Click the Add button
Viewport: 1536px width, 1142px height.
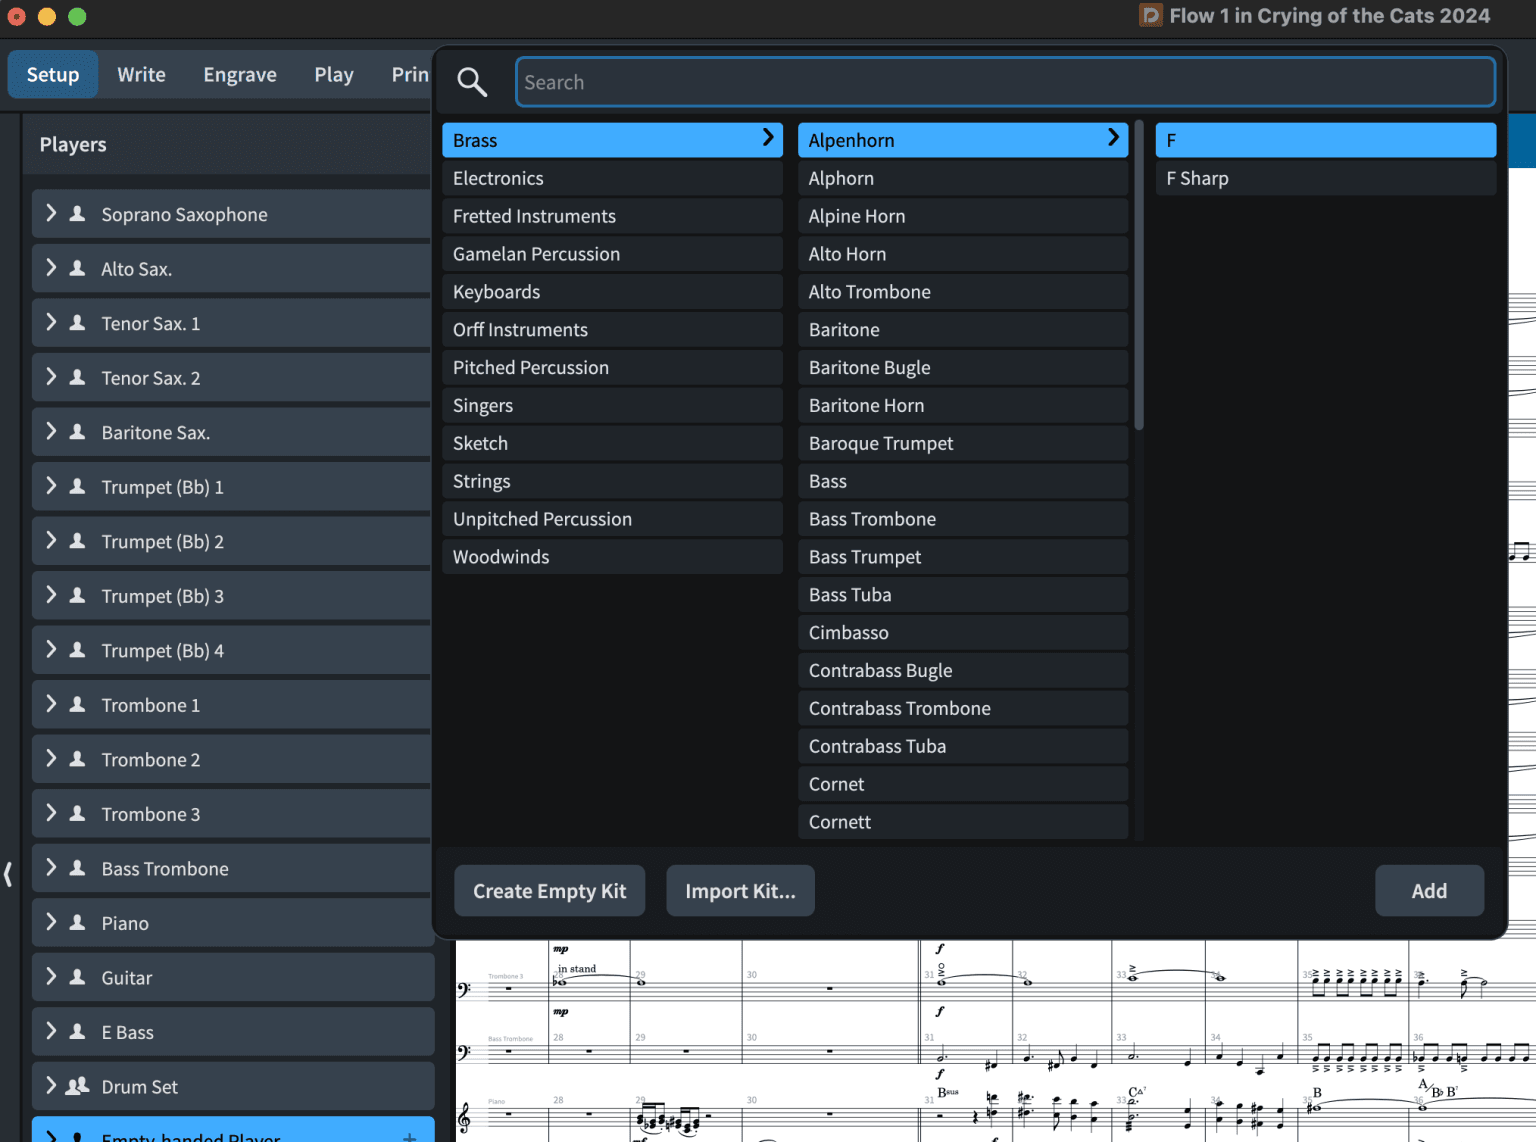pyautogui.click(x=1429, y=891)
